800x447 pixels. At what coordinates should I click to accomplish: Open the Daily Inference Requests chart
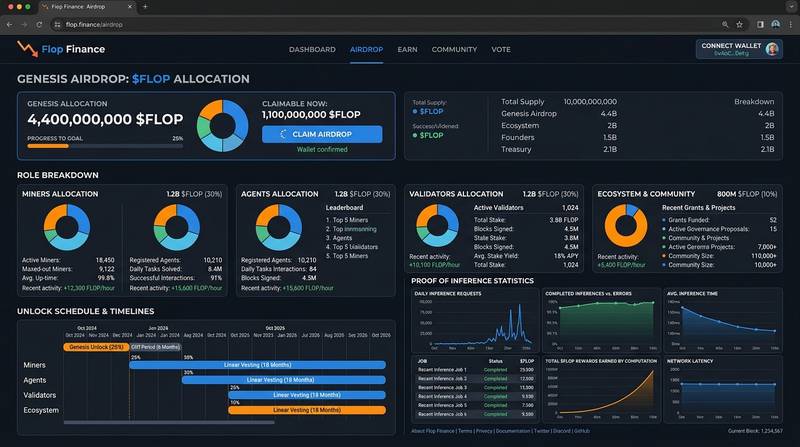pyautogui.click(x=474, y=320)
